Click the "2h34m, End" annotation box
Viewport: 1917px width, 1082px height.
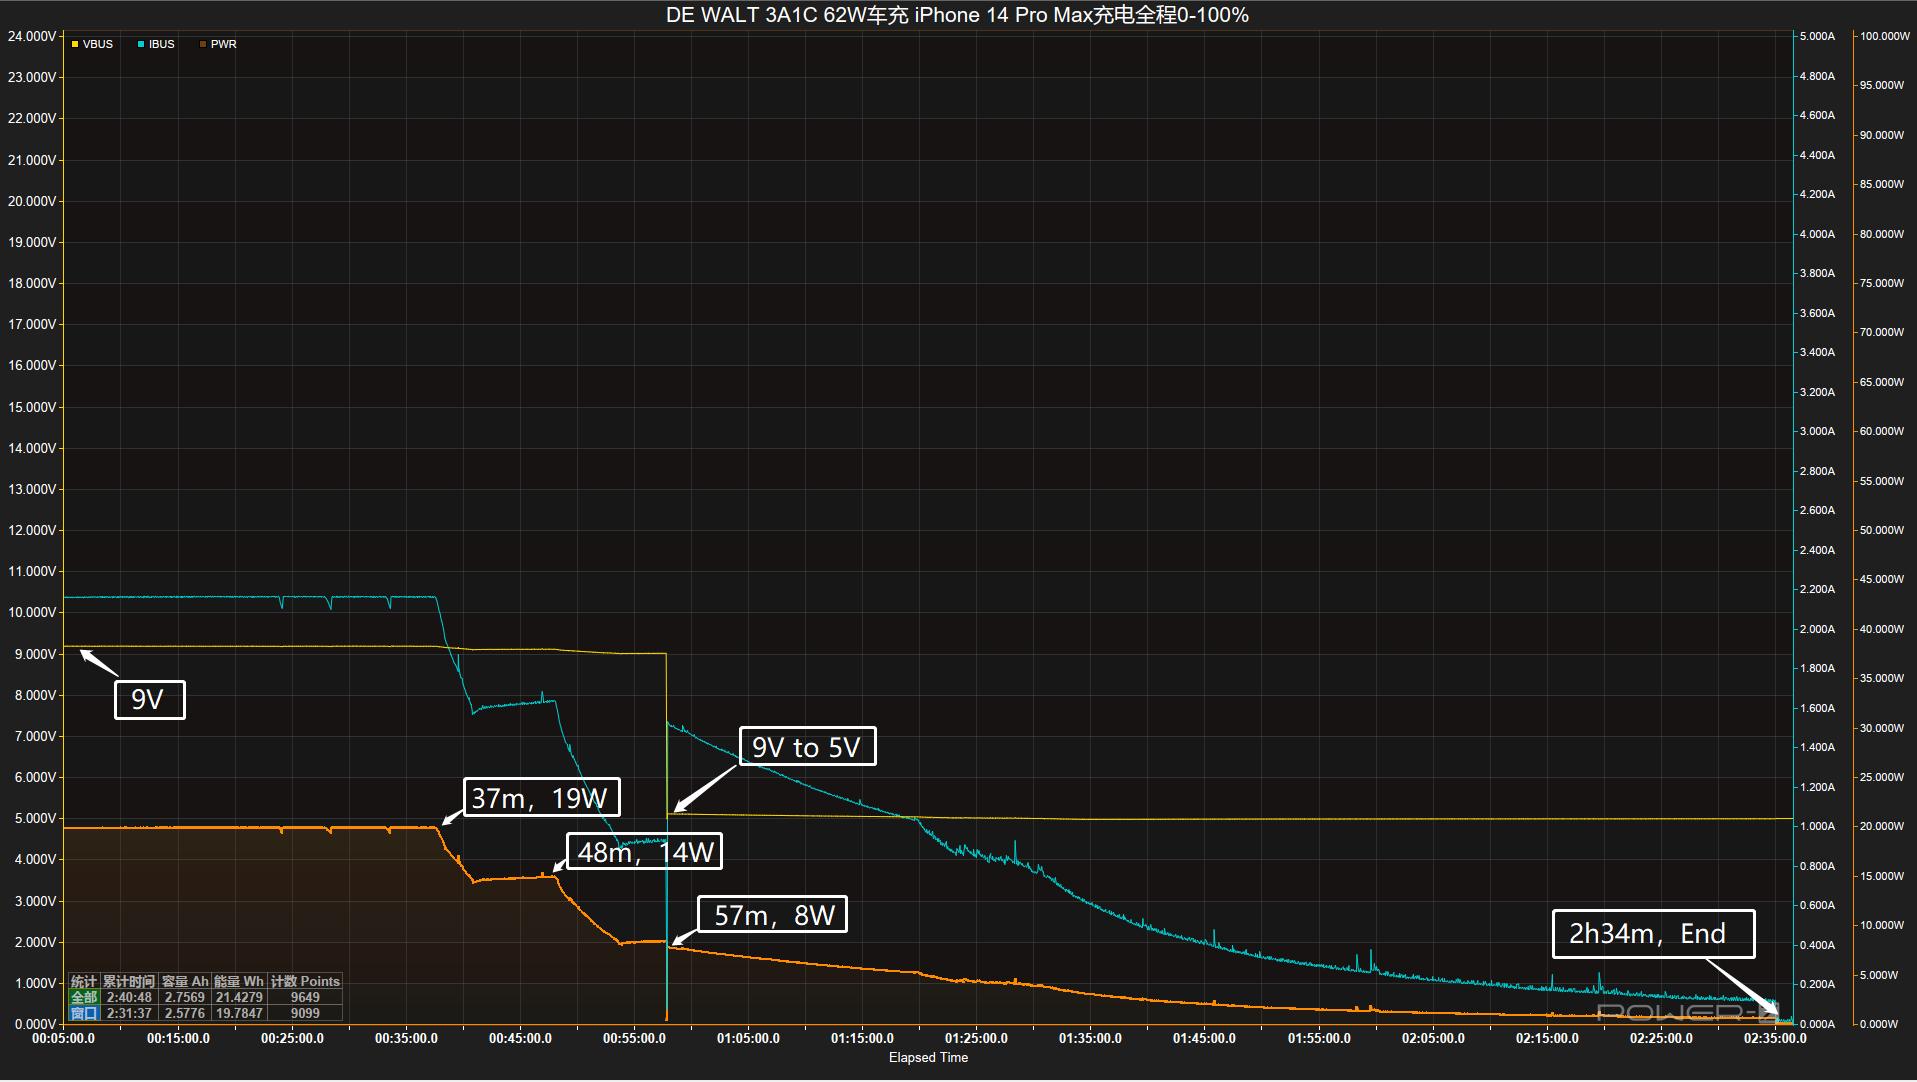pyautogui.click(x=1653, y=934)
